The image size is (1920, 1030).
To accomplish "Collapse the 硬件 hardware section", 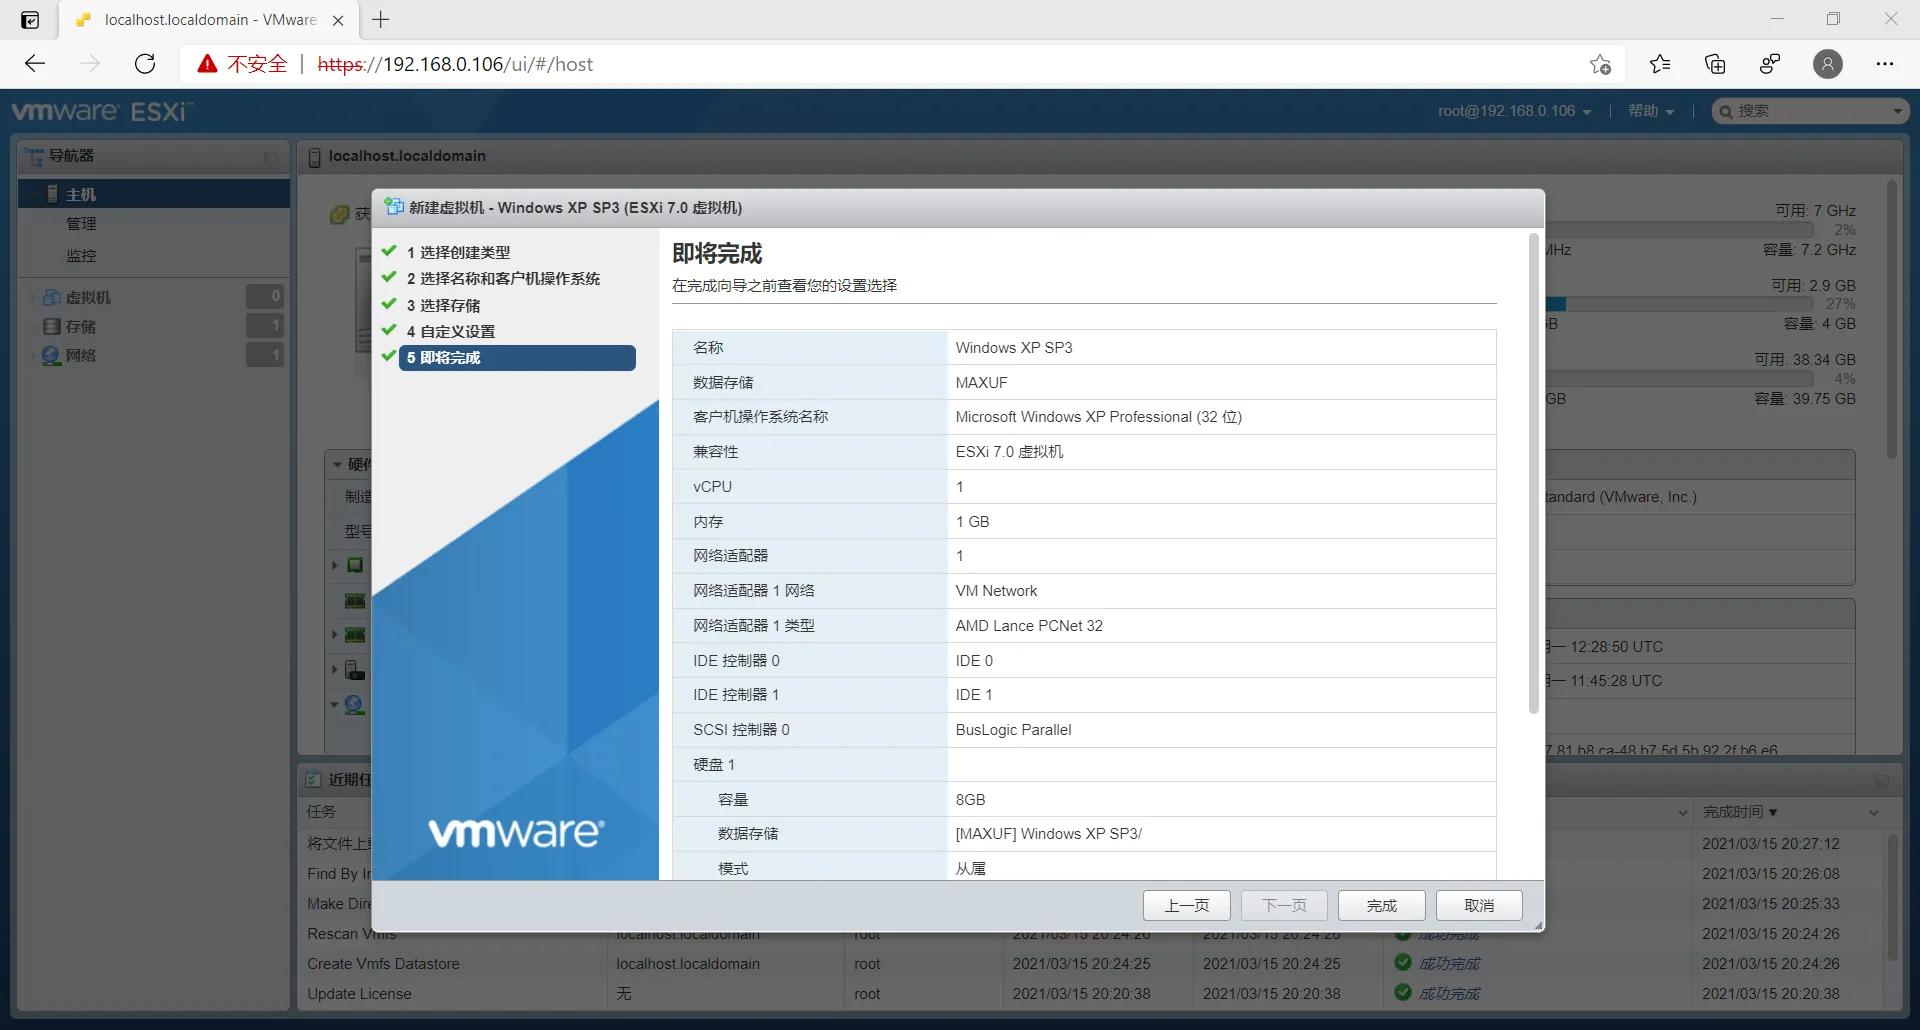I will 337,464.
